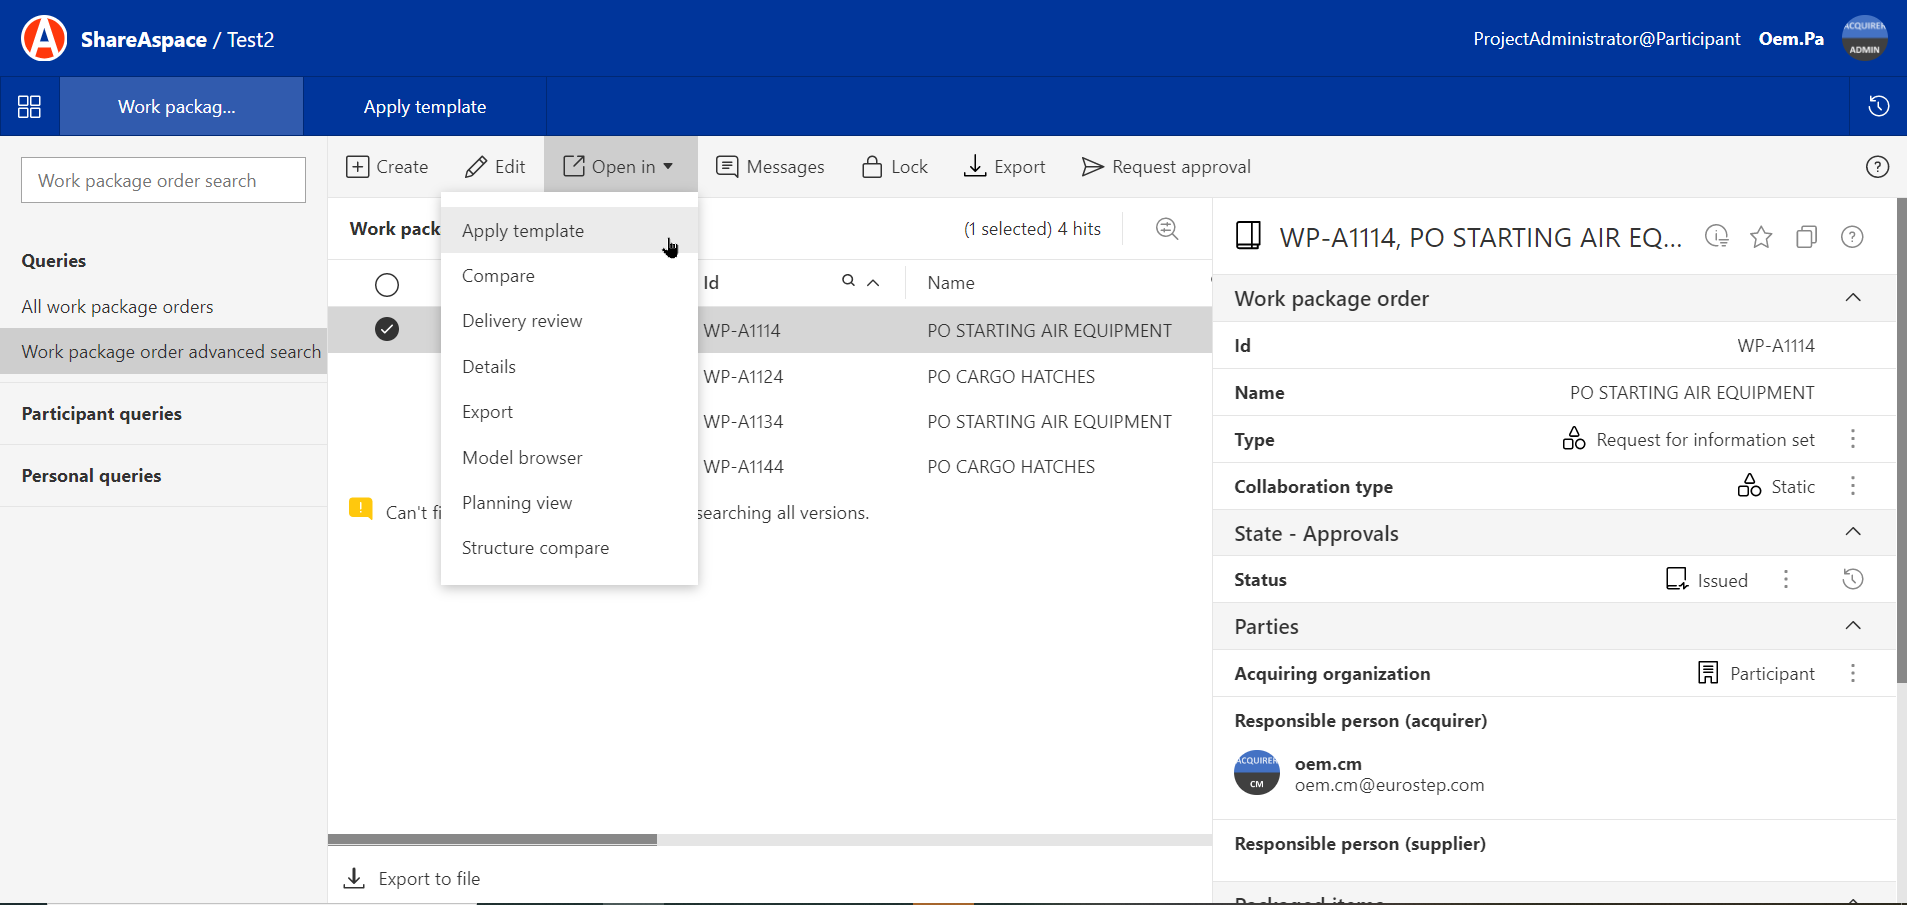Collapse the Work package order section
The height and width of the screenshot is (905, 1907).
pos(1852,298)
